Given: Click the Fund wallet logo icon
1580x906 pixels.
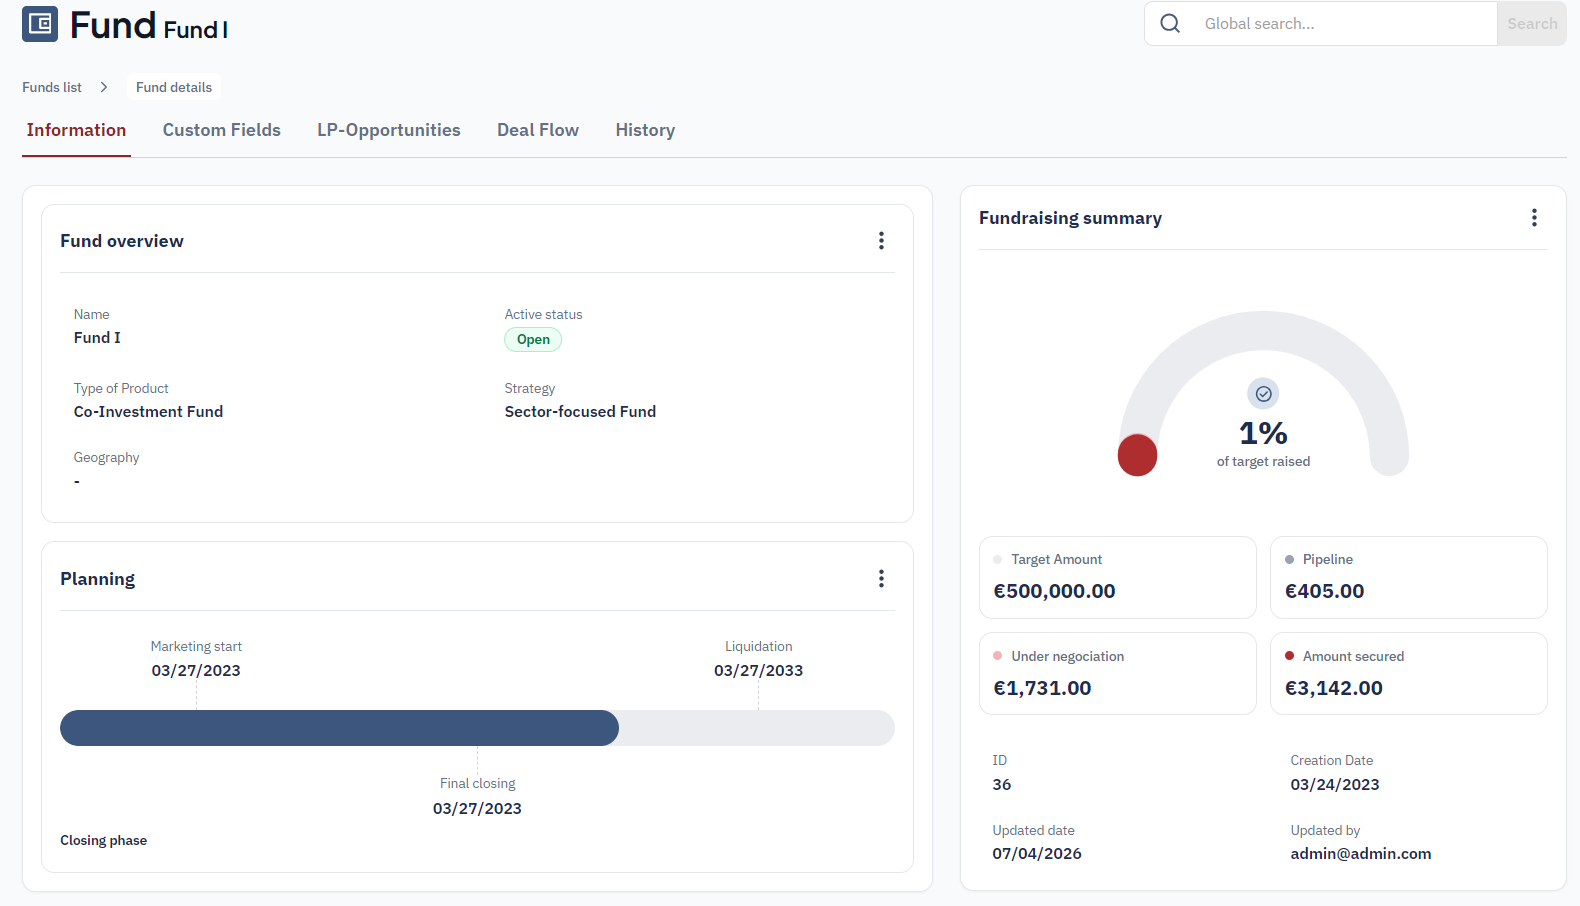Looking at the screenshot, I should [x=40, y=24].
